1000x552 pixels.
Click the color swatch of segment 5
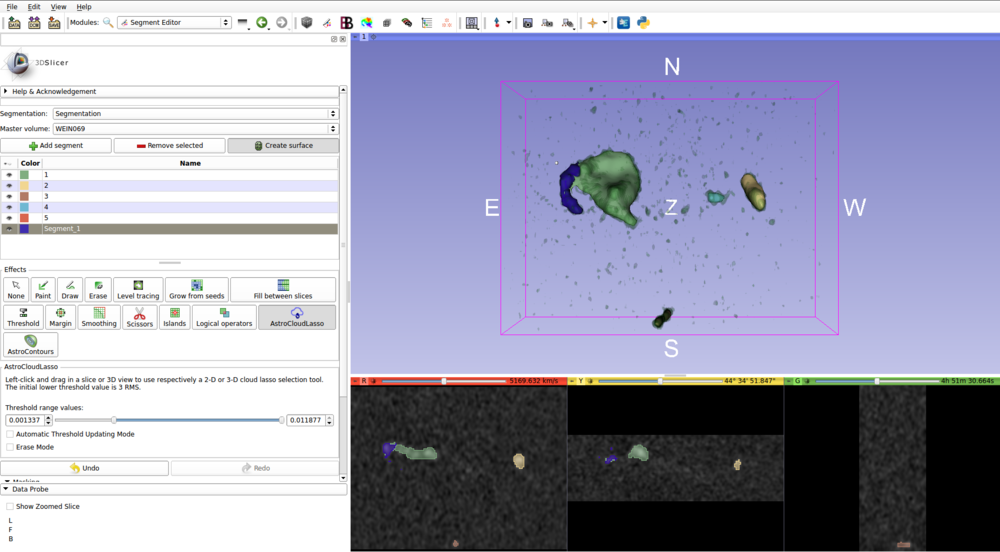coord(25,218)
